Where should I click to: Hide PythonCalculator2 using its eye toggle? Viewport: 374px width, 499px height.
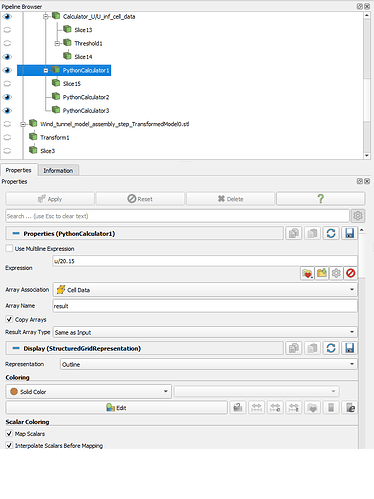[x=7, y=97]
